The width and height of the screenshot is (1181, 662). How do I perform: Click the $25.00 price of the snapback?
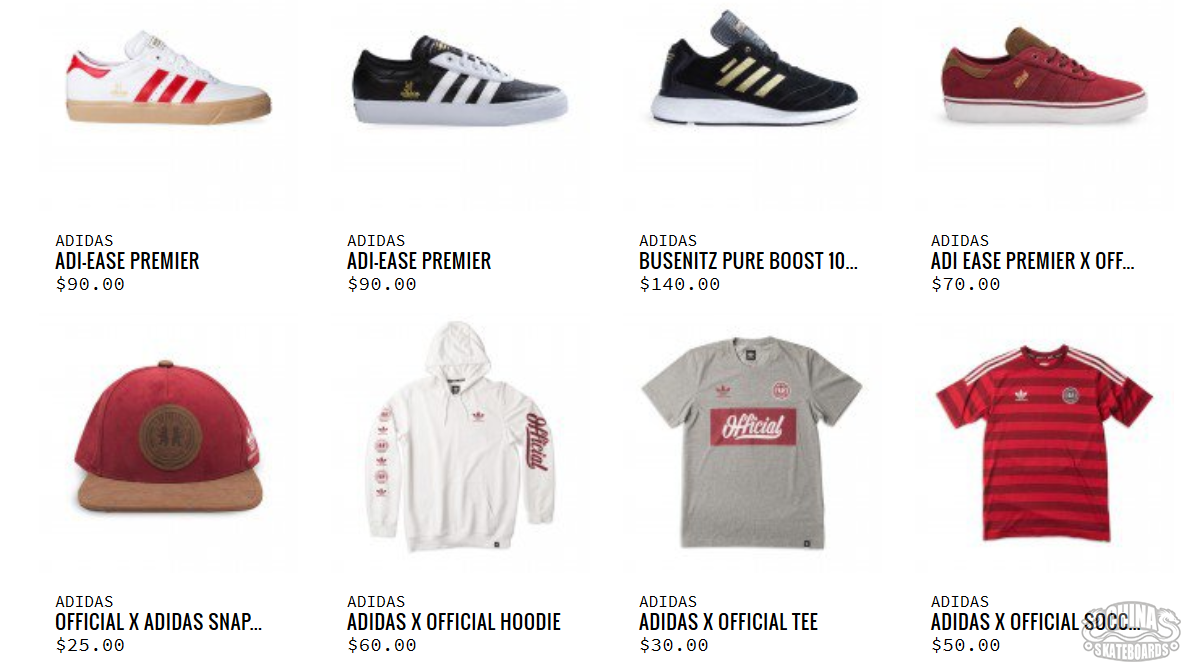tap(90, 645)
